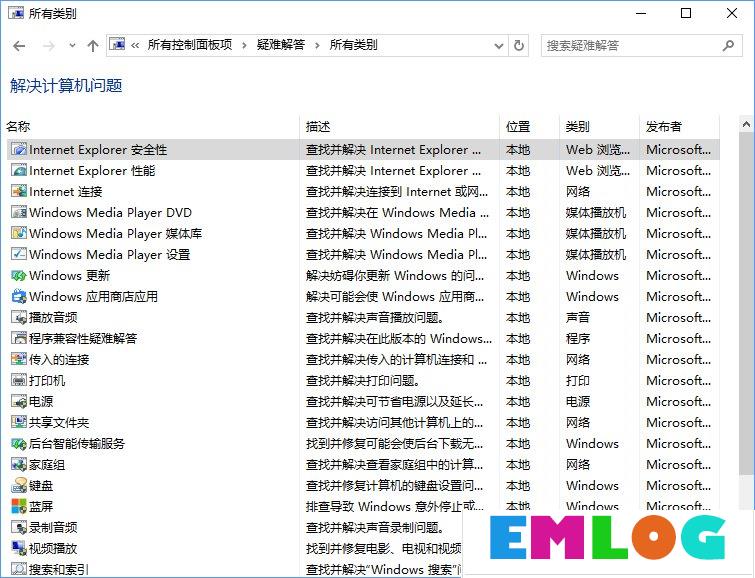The width and height of the screenshot is (755, 578).
Task: Select the 电源 troubleshooter icon
Action: [x=19, y=401]
